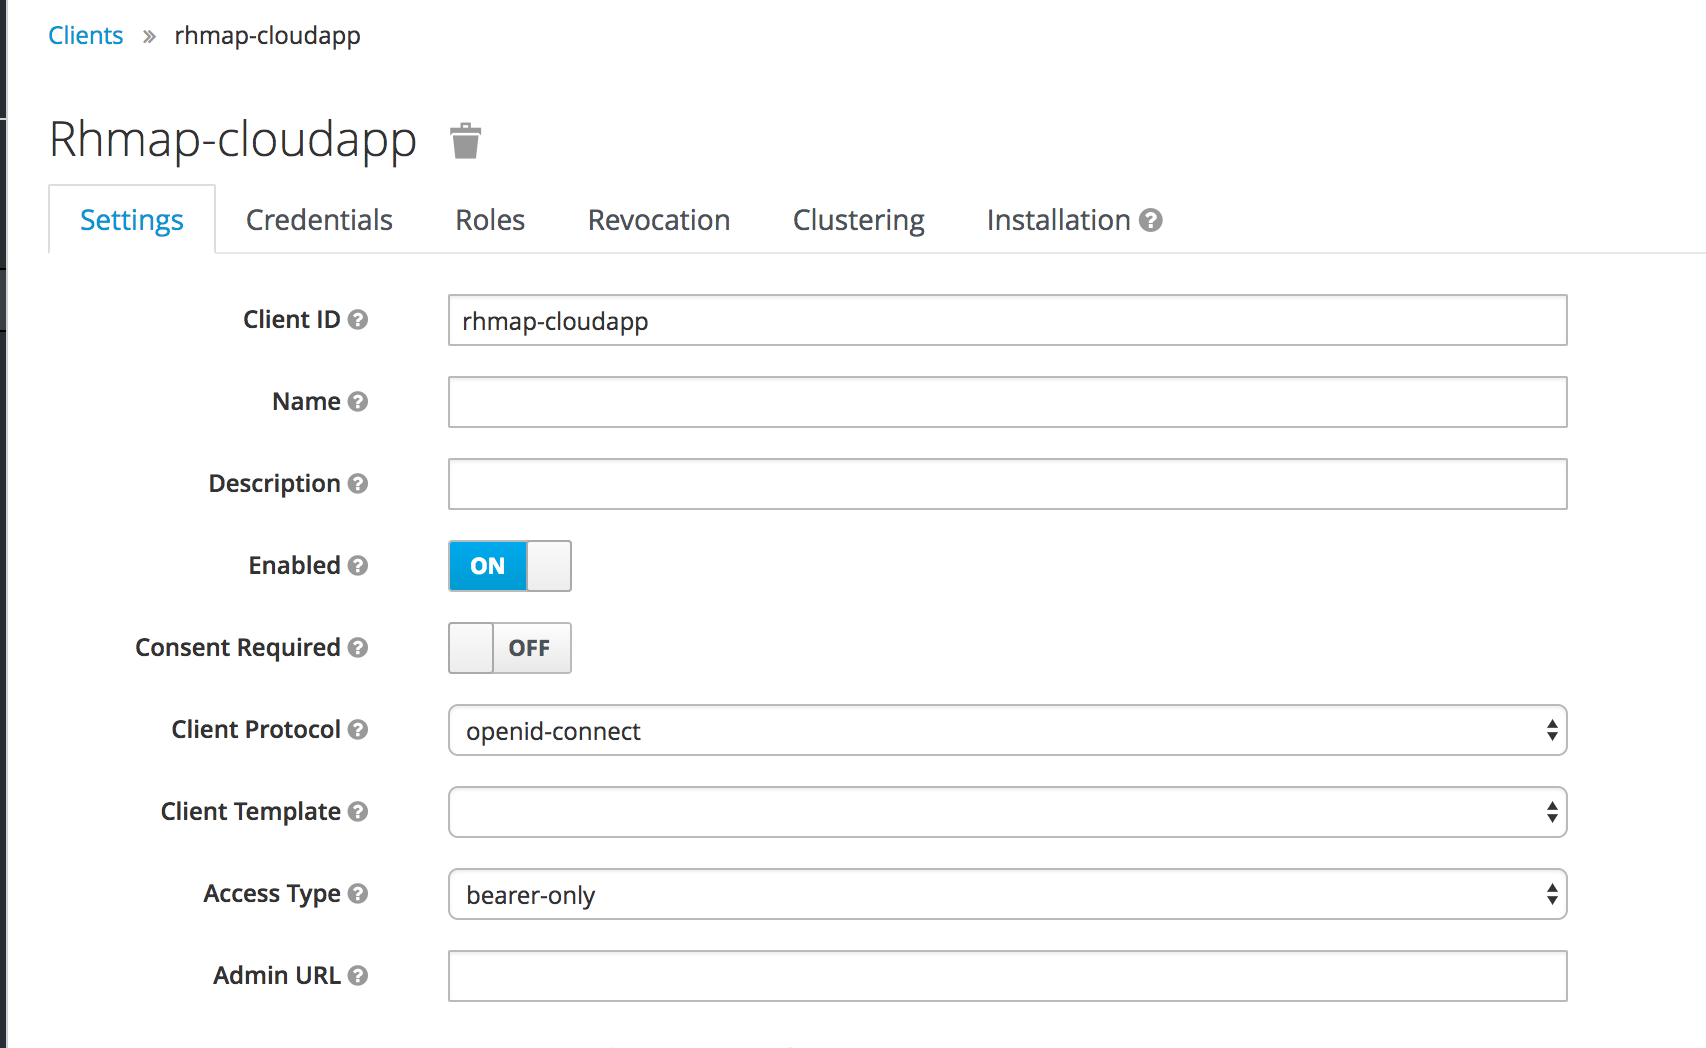1706x1048 pixels.
Task: Click the Consent Required help icon
Action: 358,647
